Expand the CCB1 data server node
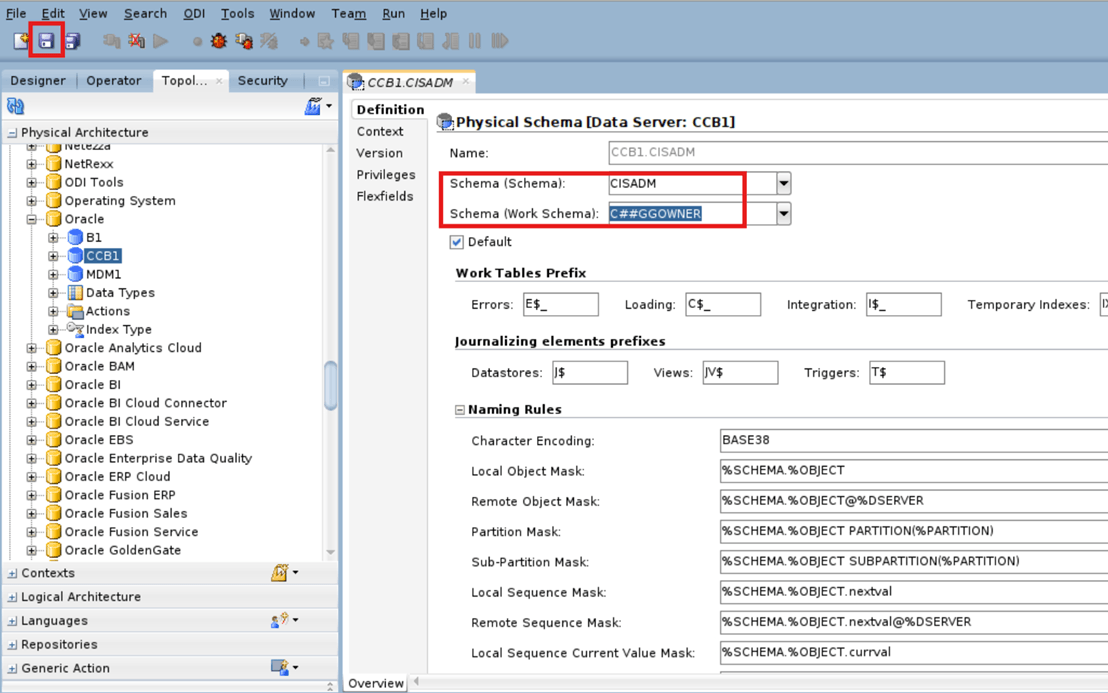This screenshot has width=1108, height=693. coord(53,256)
